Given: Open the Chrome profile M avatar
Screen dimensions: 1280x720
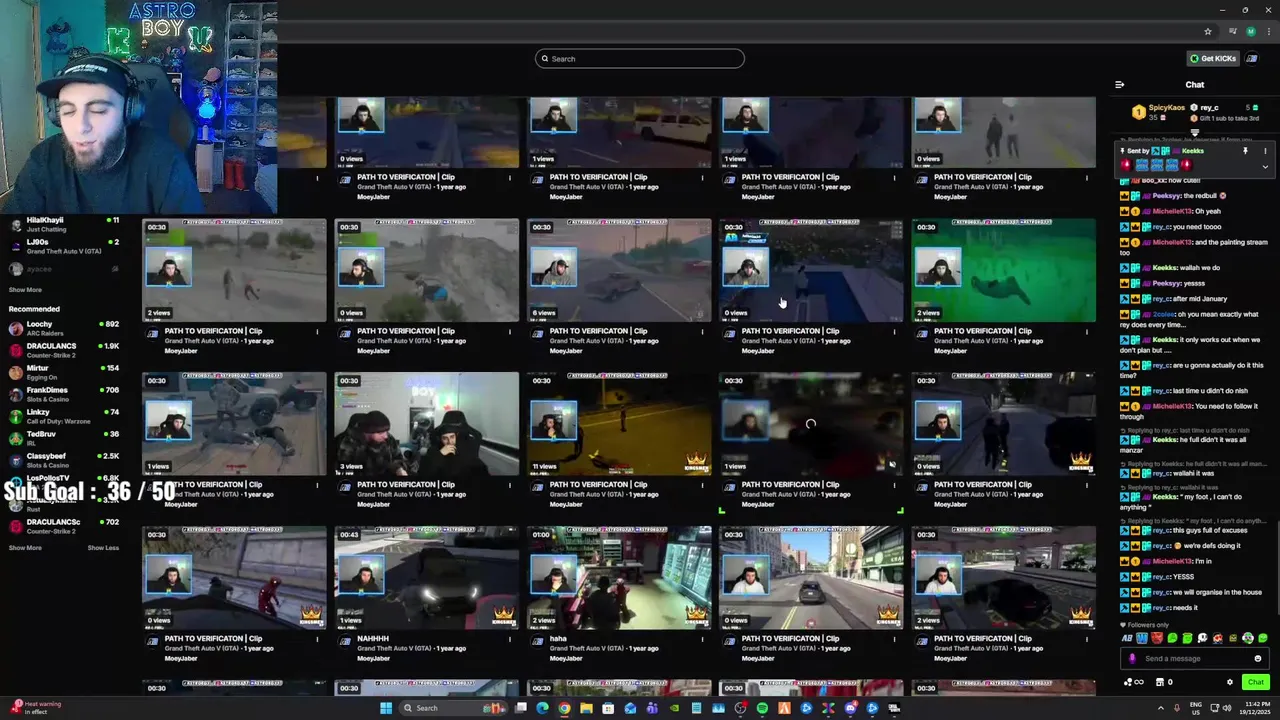Looking at the screenshot, I should (1250, 32).
